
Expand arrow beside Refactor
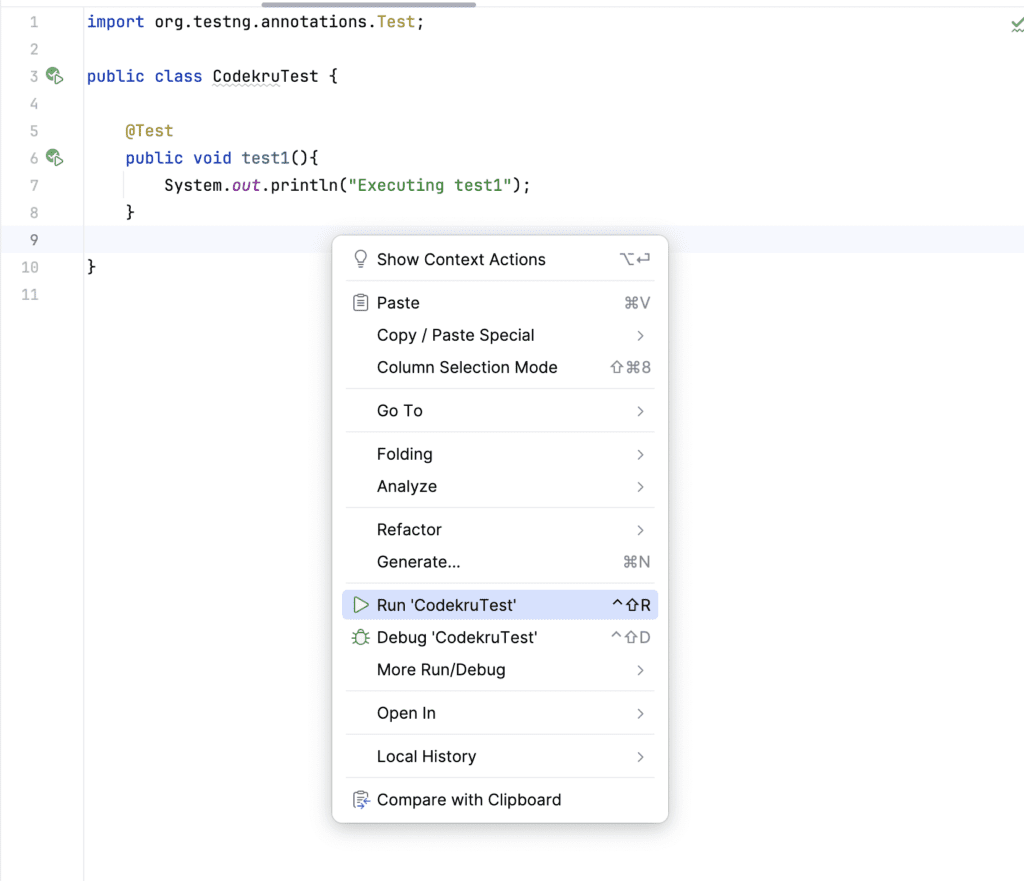tap(640, 530)
